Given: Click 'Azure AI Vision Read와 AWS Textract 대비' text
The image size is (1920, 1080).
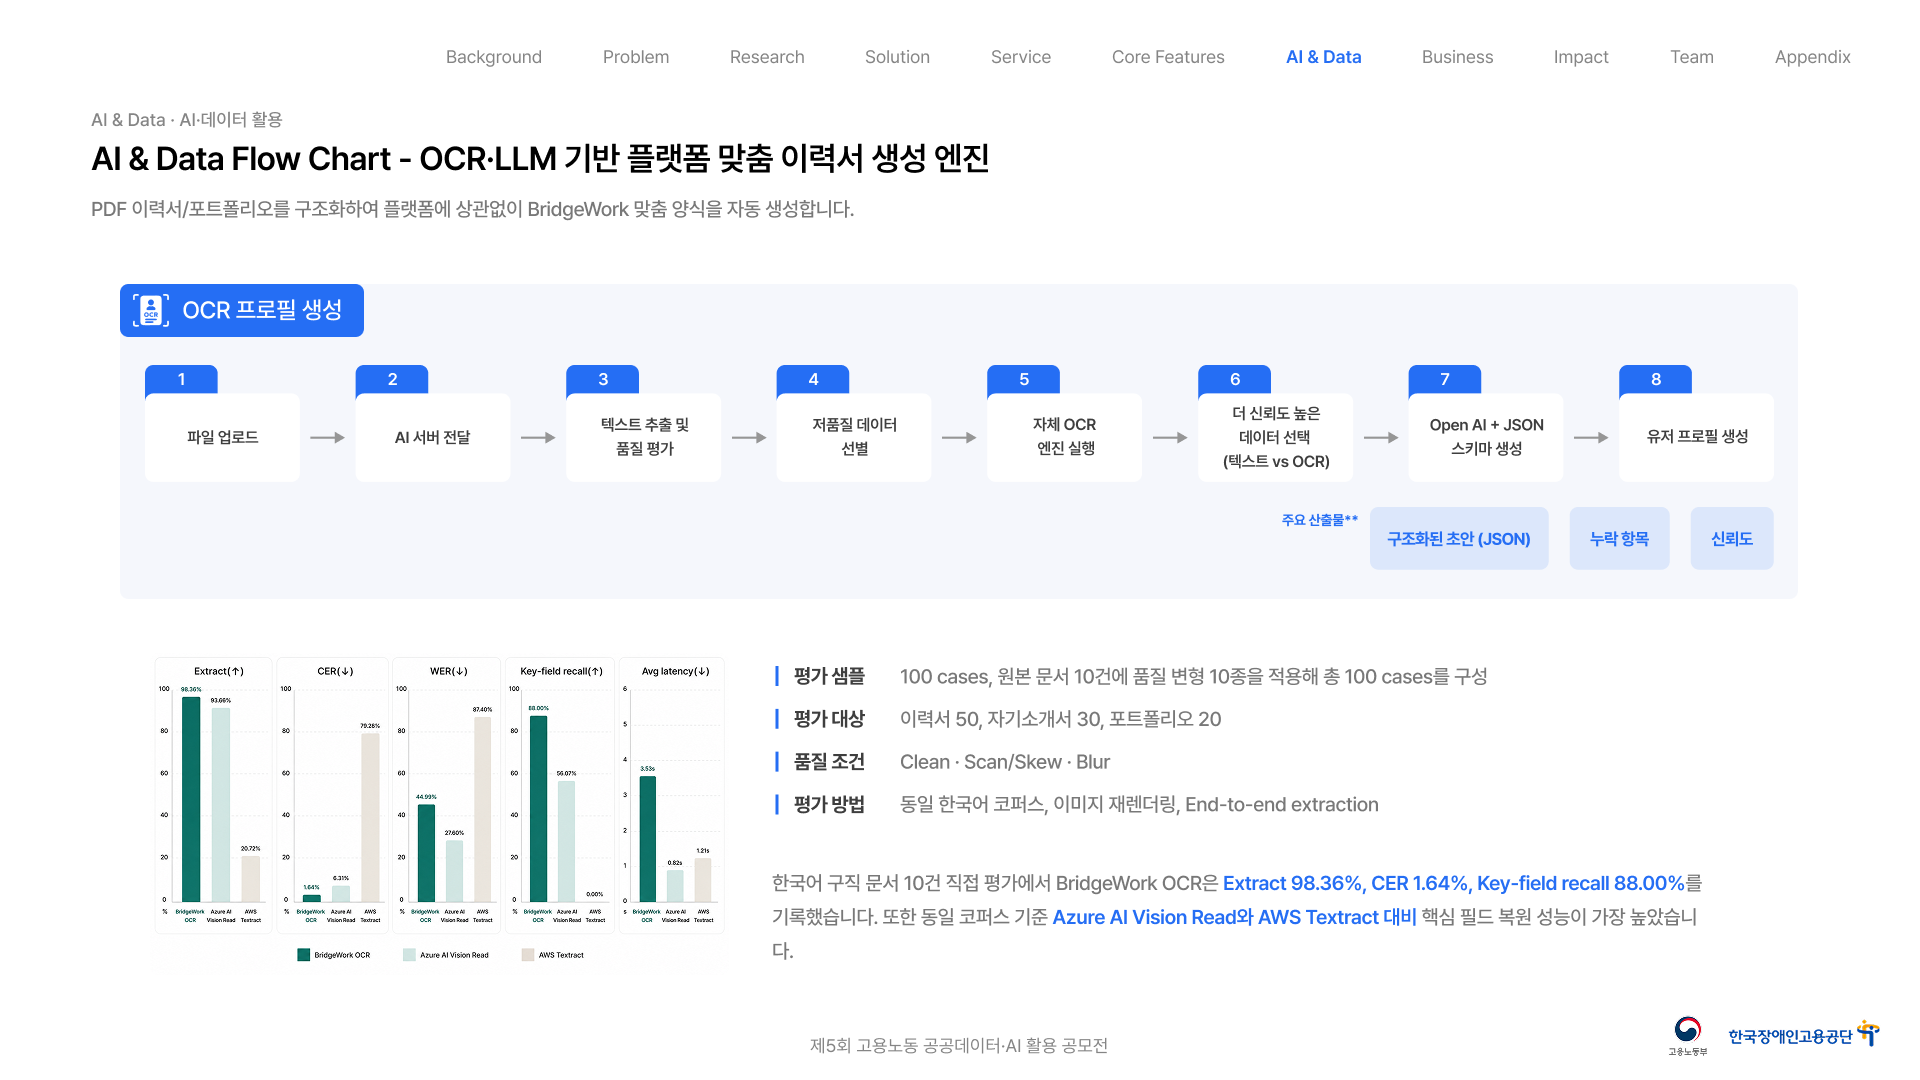Looking at the screenshot, I should [x=1234, y=917].
